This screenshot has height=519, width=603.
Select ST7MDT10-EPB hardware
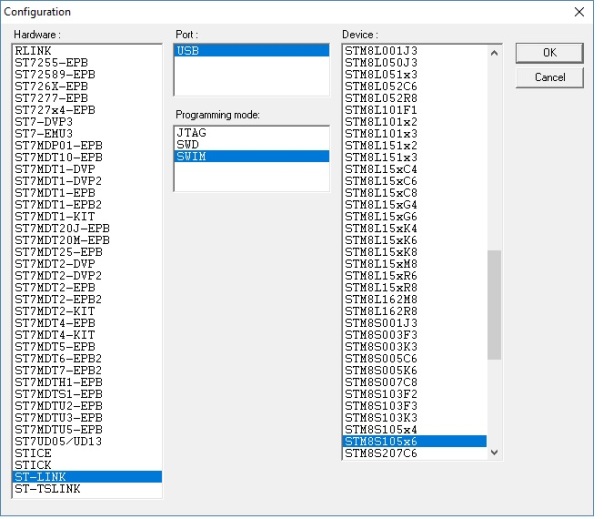[x=87, y=157]
